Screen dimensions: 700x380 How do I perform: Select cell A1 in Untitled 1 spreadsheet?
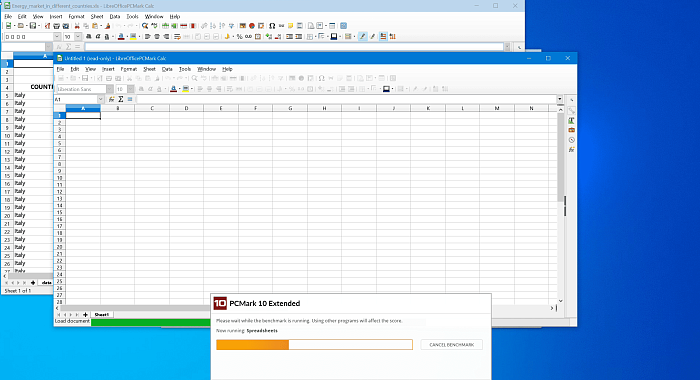click(x=83, y=116)
